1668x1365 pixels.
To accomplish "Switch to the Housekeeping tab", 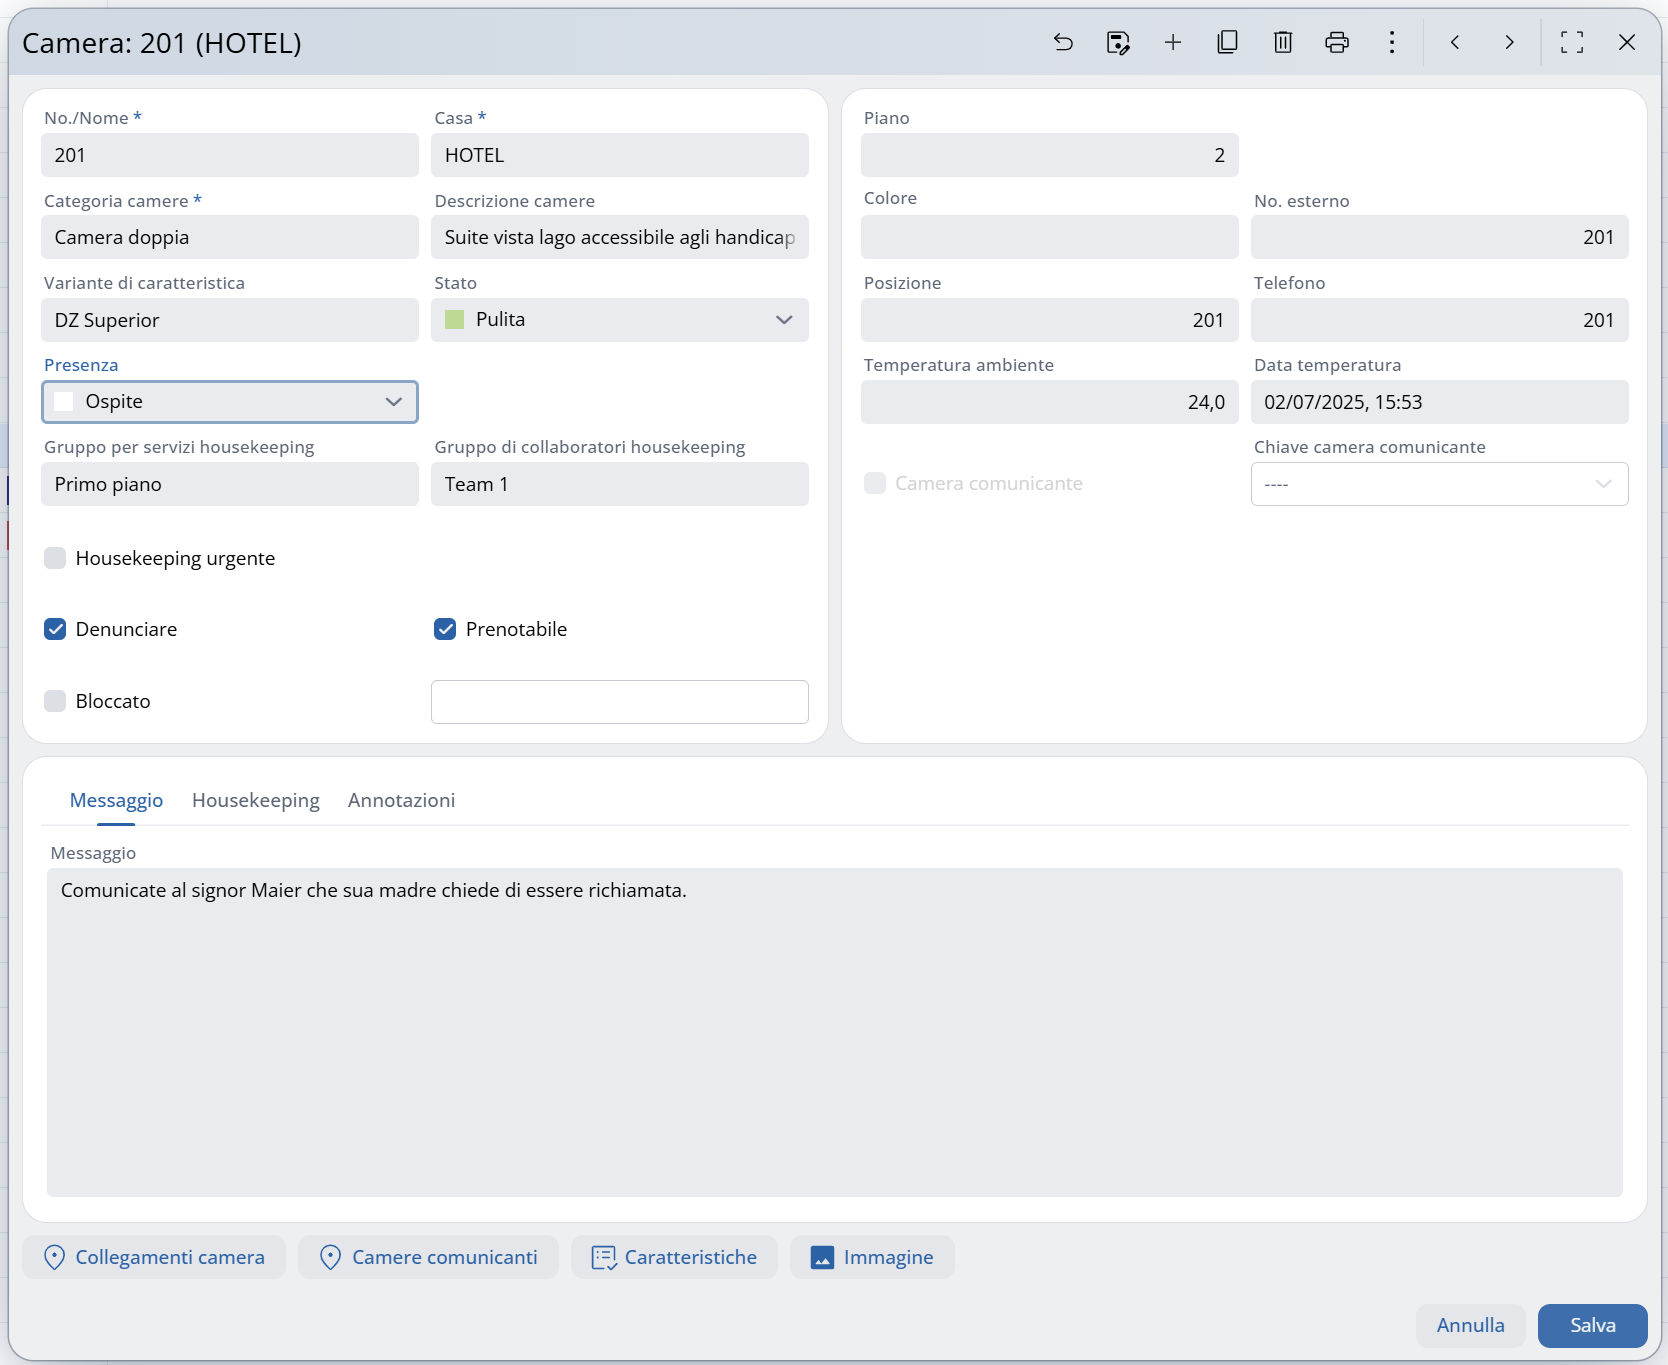I will coord(255,800).
